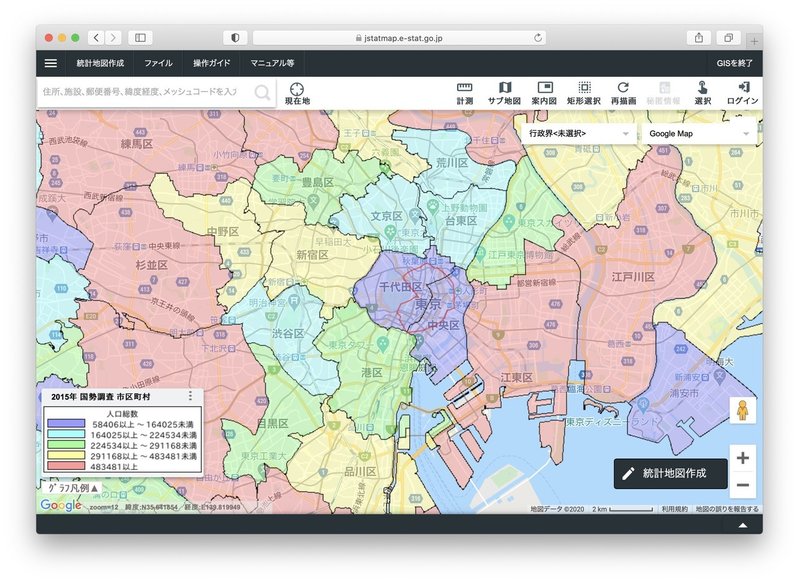The height and width of the screenshot is (583, 800).
Task: Activate 矩形選択 rectangle selection tool
Action: click(x=584, y=93)
